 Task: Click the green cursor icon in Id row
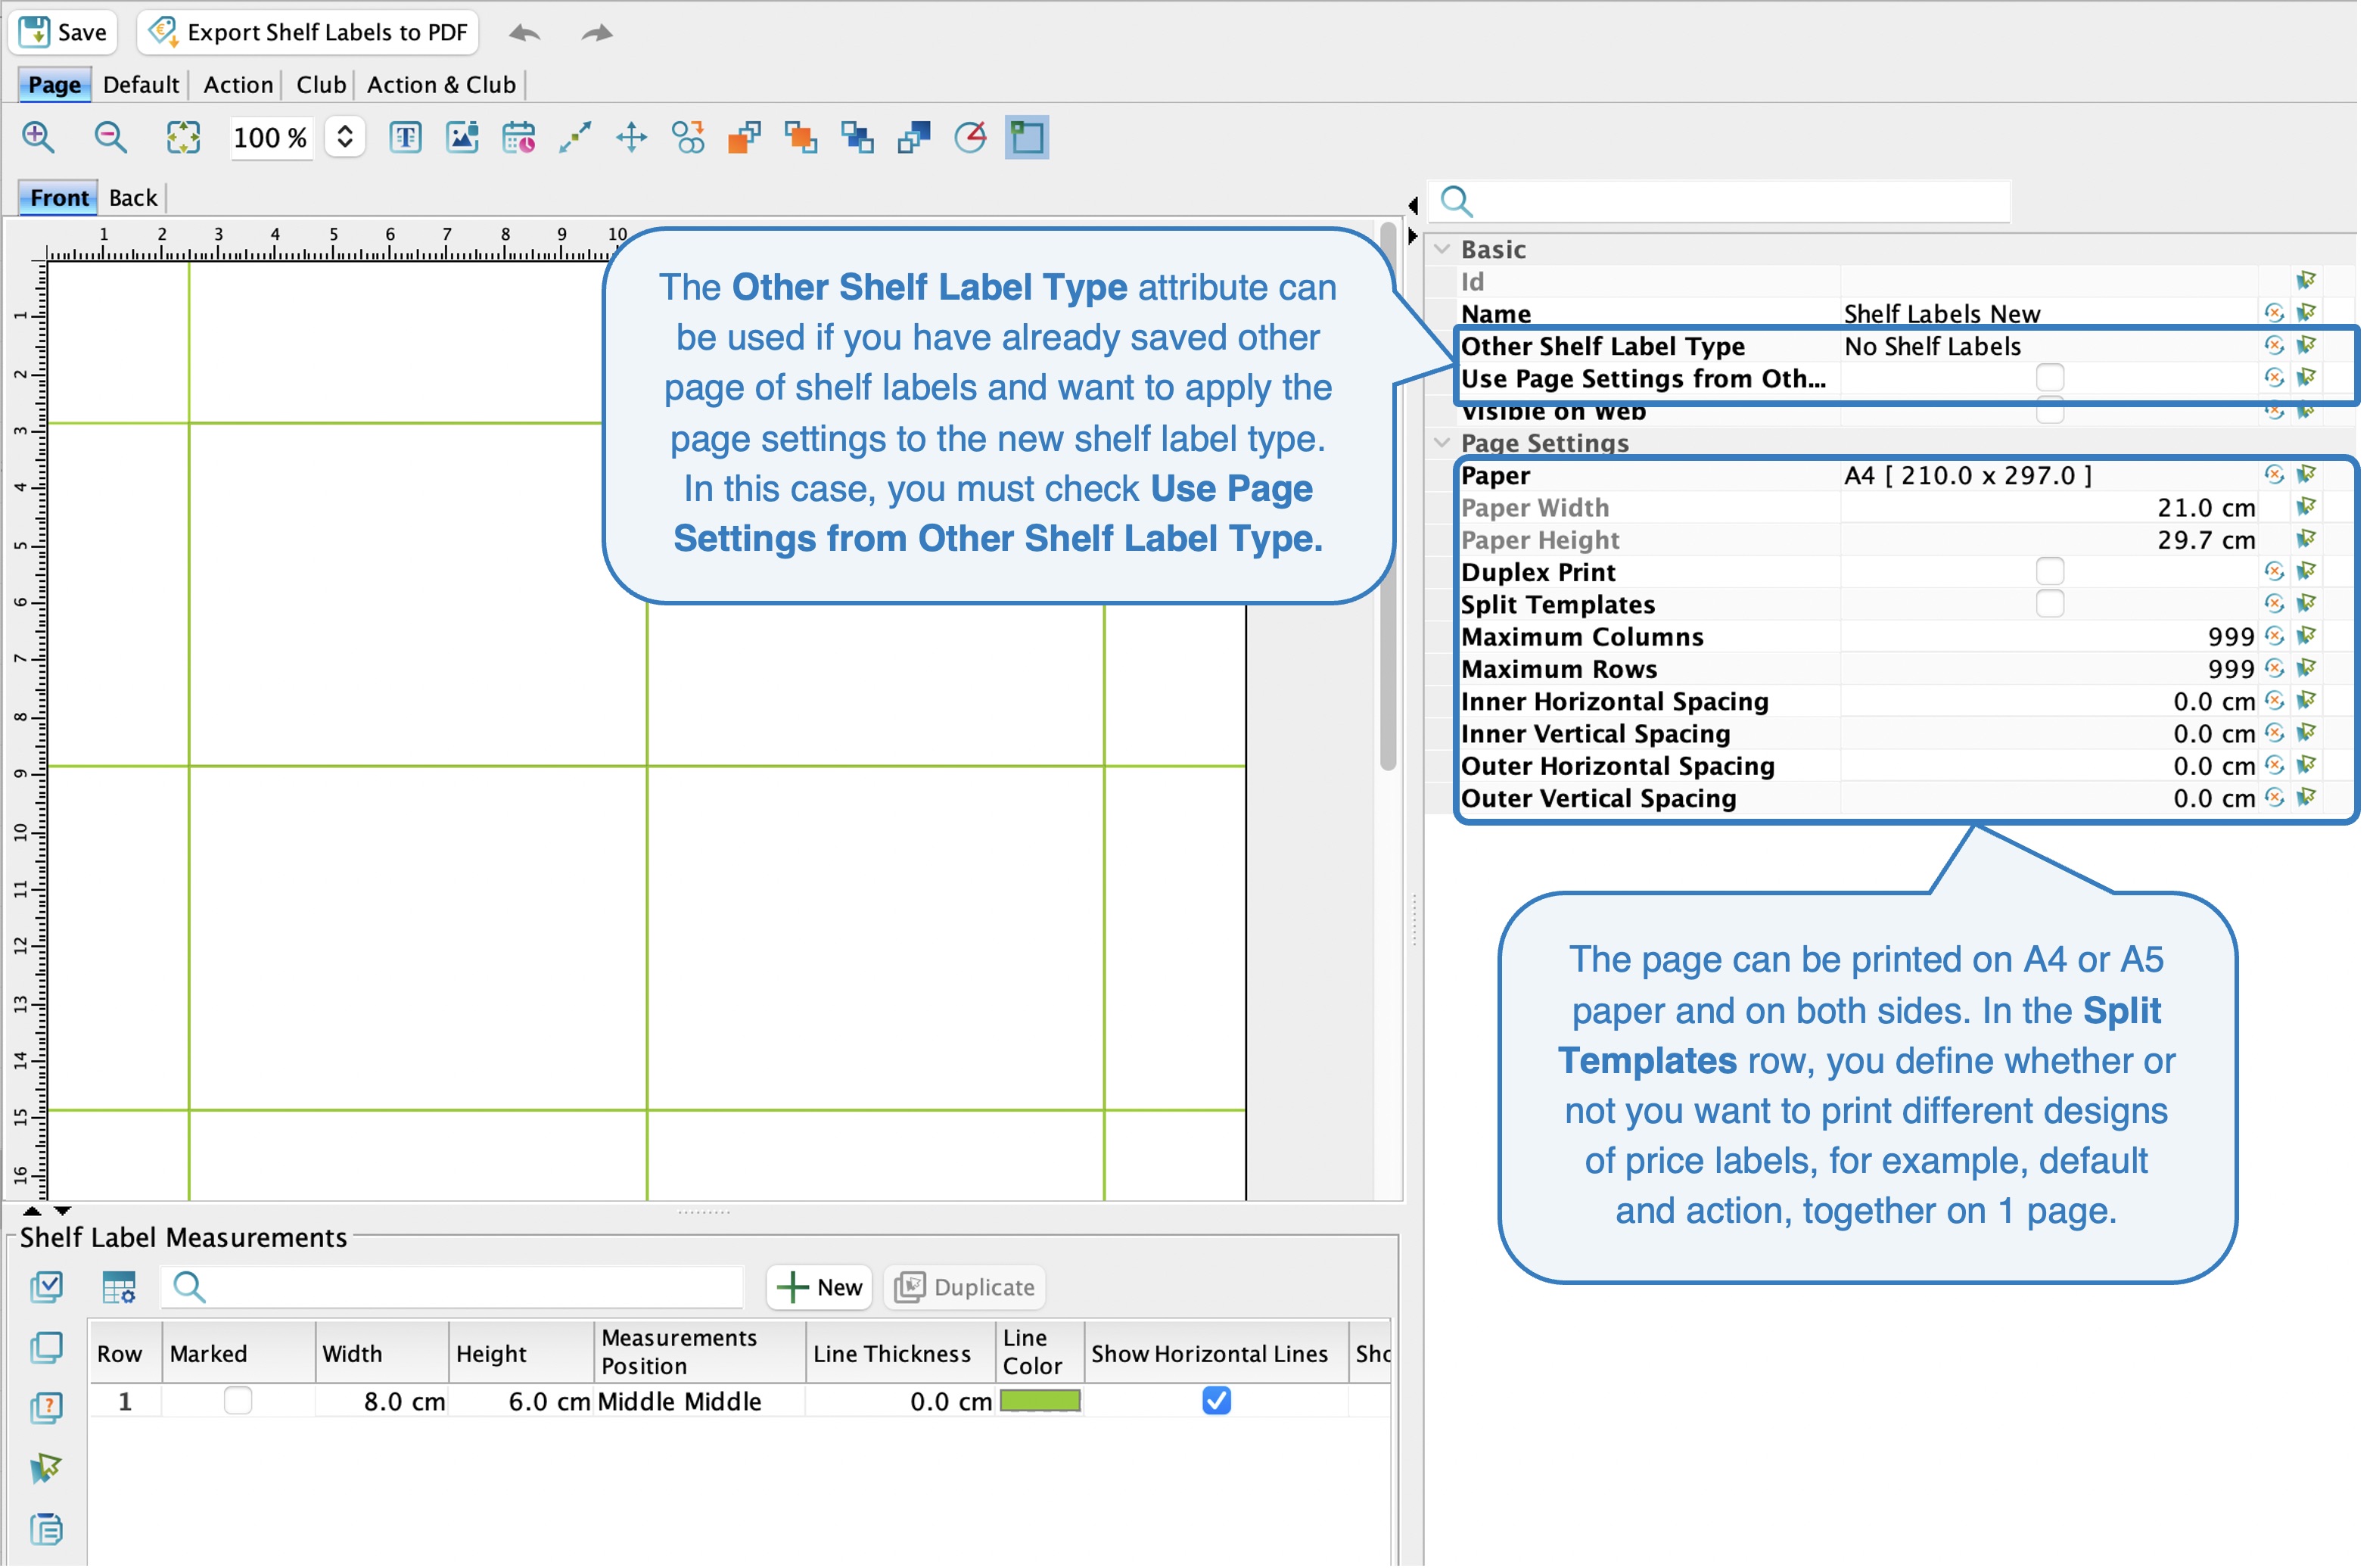(2307, 281)
